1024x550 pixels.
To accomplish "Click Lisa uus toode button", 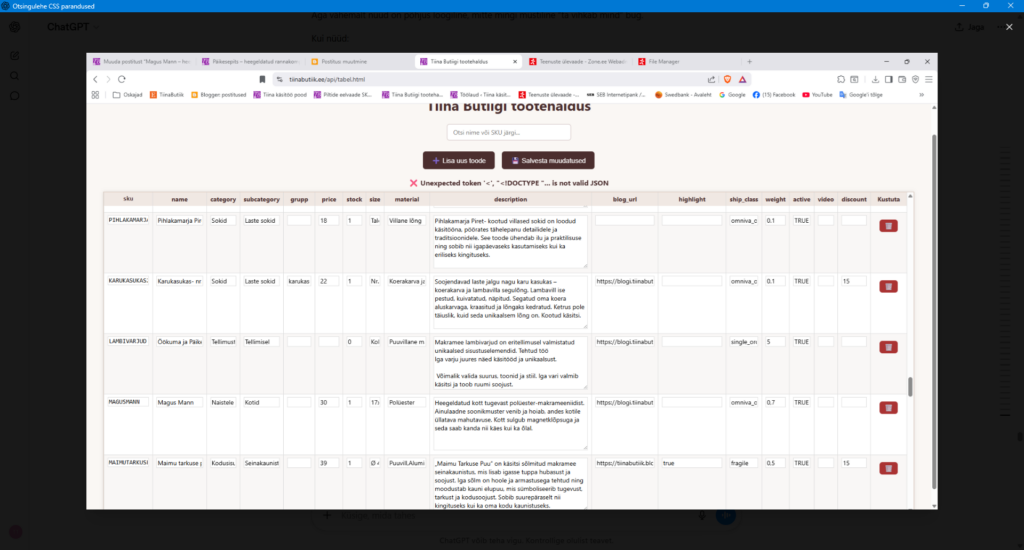I will 458,161.
